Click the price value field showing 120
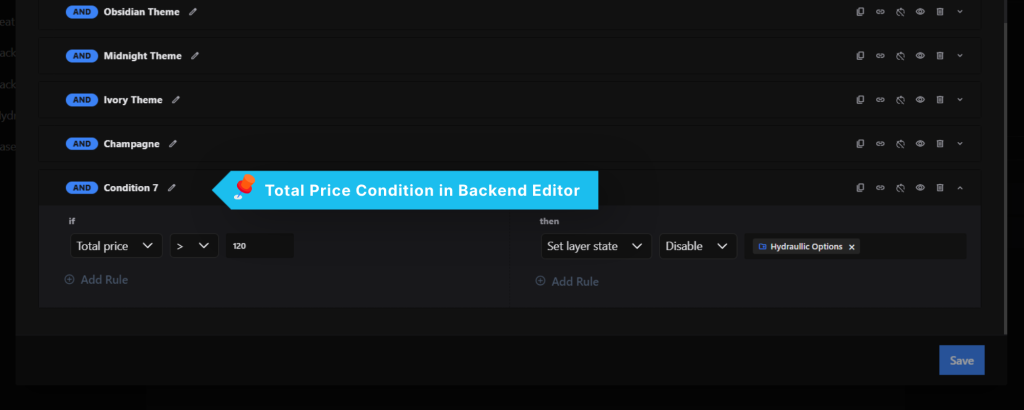The width and height of the screenshot is (1024, 410). (259, 246)
